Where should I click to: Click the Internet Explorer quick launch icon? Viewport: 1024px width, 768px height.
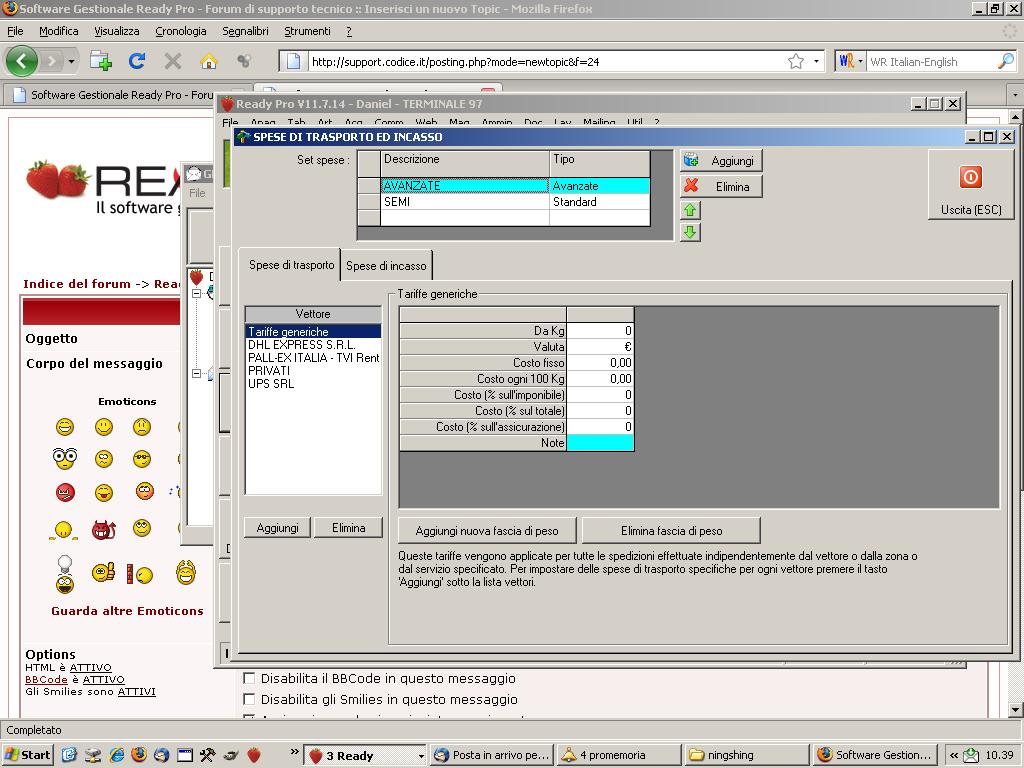click(117, 755)
